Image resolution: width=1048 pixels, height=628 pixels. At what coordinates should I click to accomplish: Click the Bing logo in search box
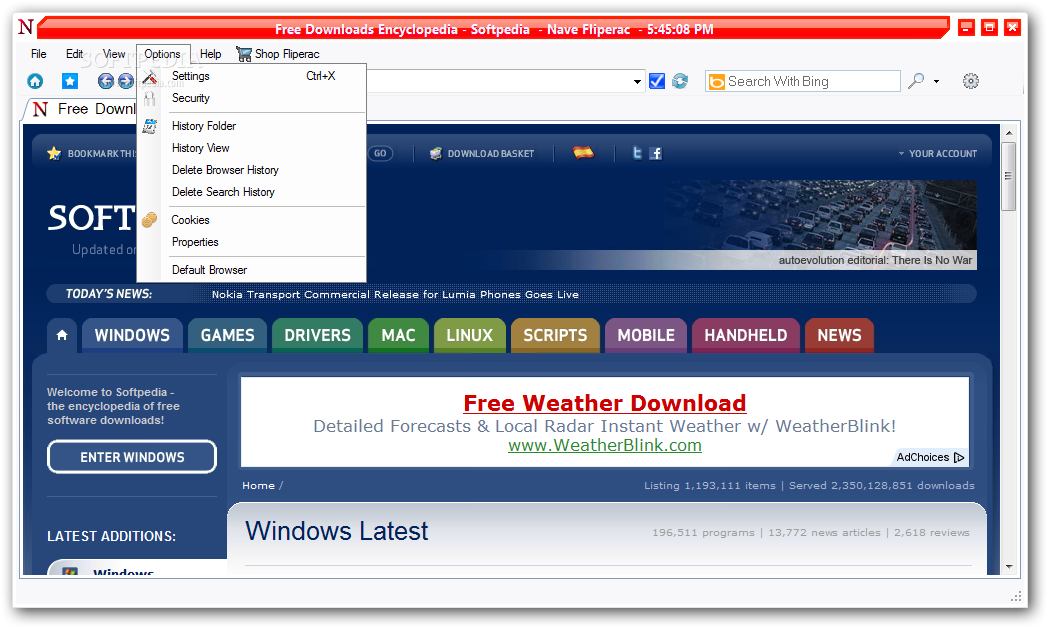[x=716, y=82]
